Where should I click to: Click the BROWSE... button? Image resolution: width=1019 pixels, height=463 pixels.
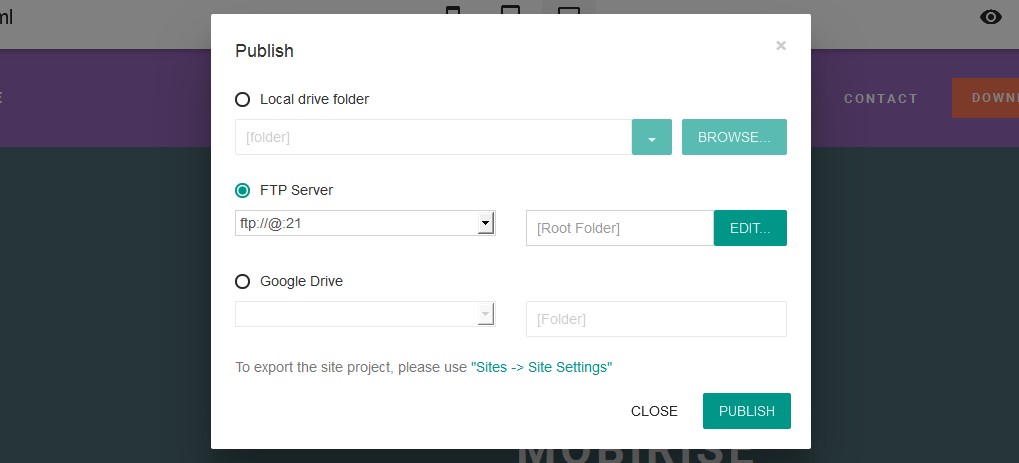pyautogui.click(x=734, y=137)
